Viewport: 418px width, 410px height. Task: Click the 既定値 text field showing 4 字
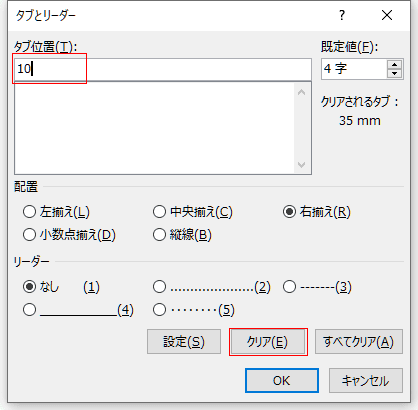(x=354, y=69)
